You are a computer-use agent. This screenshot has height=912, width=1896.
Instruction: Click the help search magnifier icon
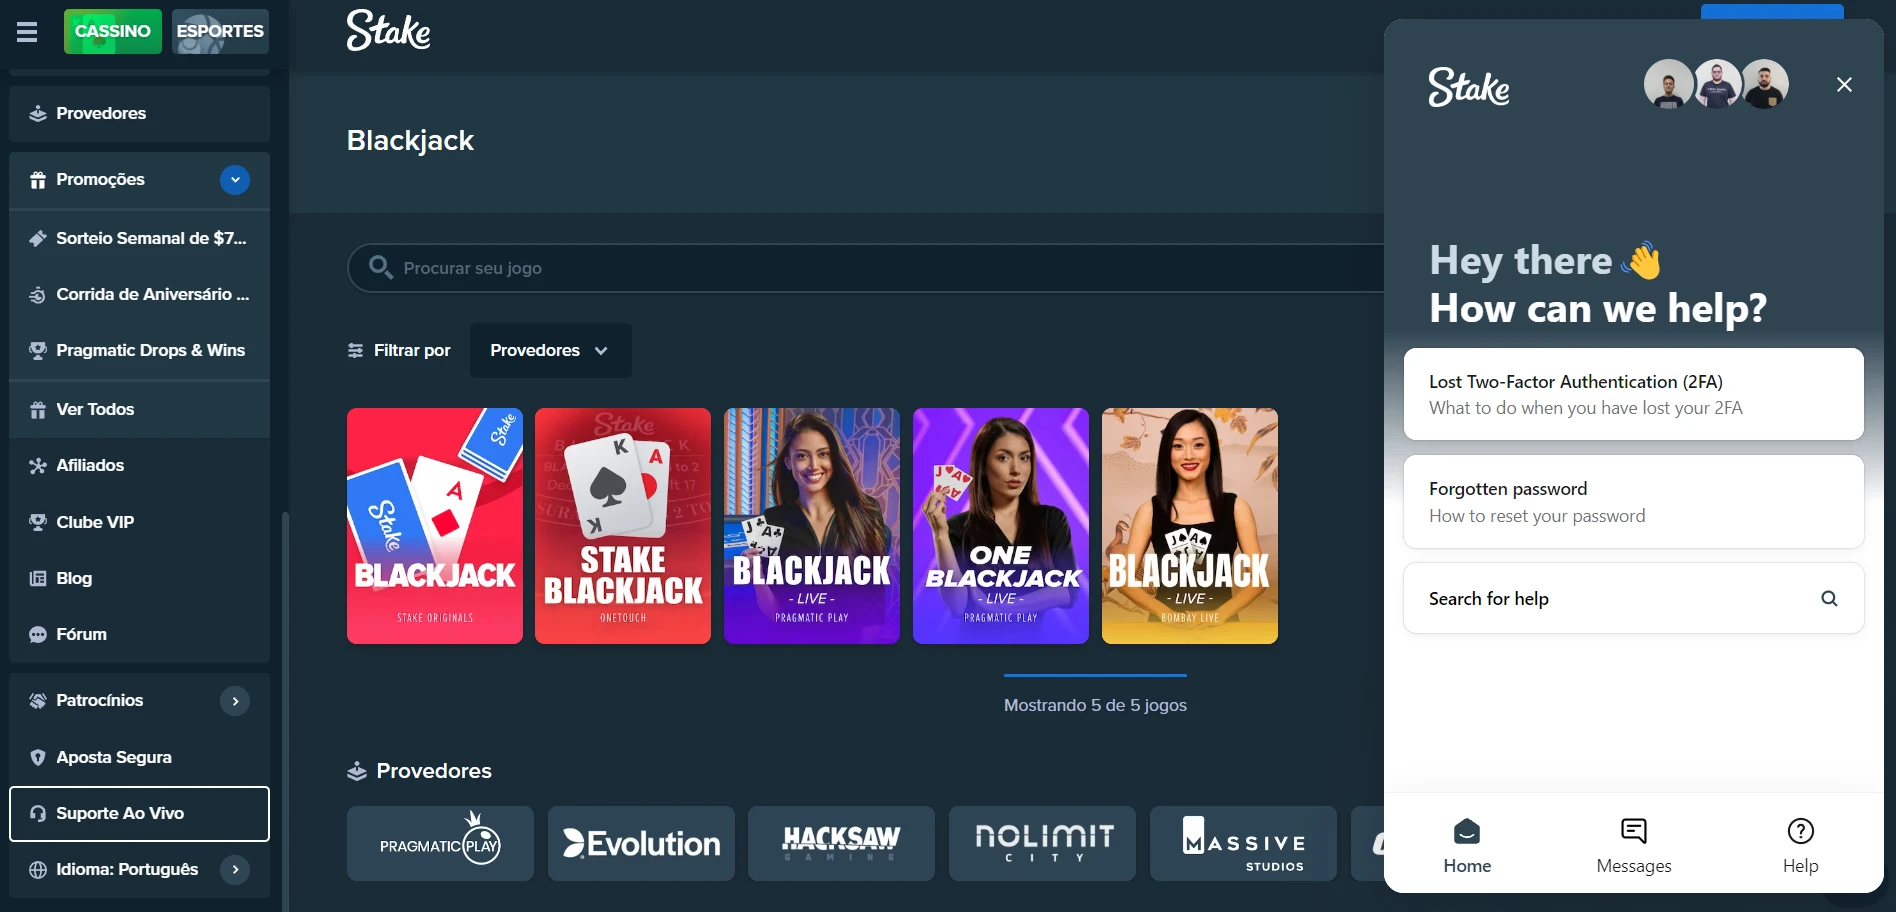point(1829,598)
